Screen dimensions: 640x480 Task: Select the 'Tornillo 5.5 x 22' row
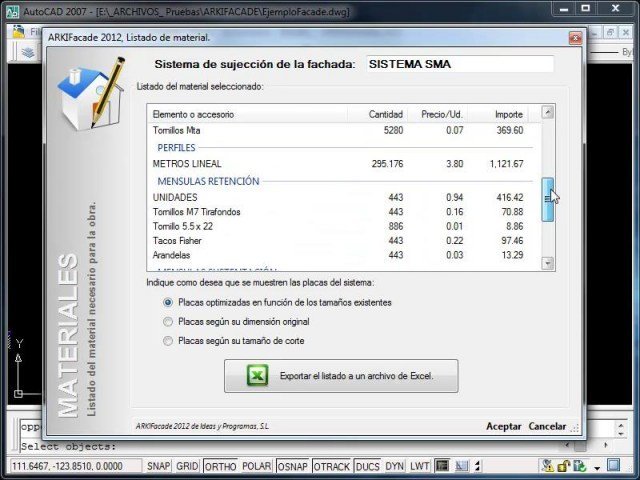338,226
